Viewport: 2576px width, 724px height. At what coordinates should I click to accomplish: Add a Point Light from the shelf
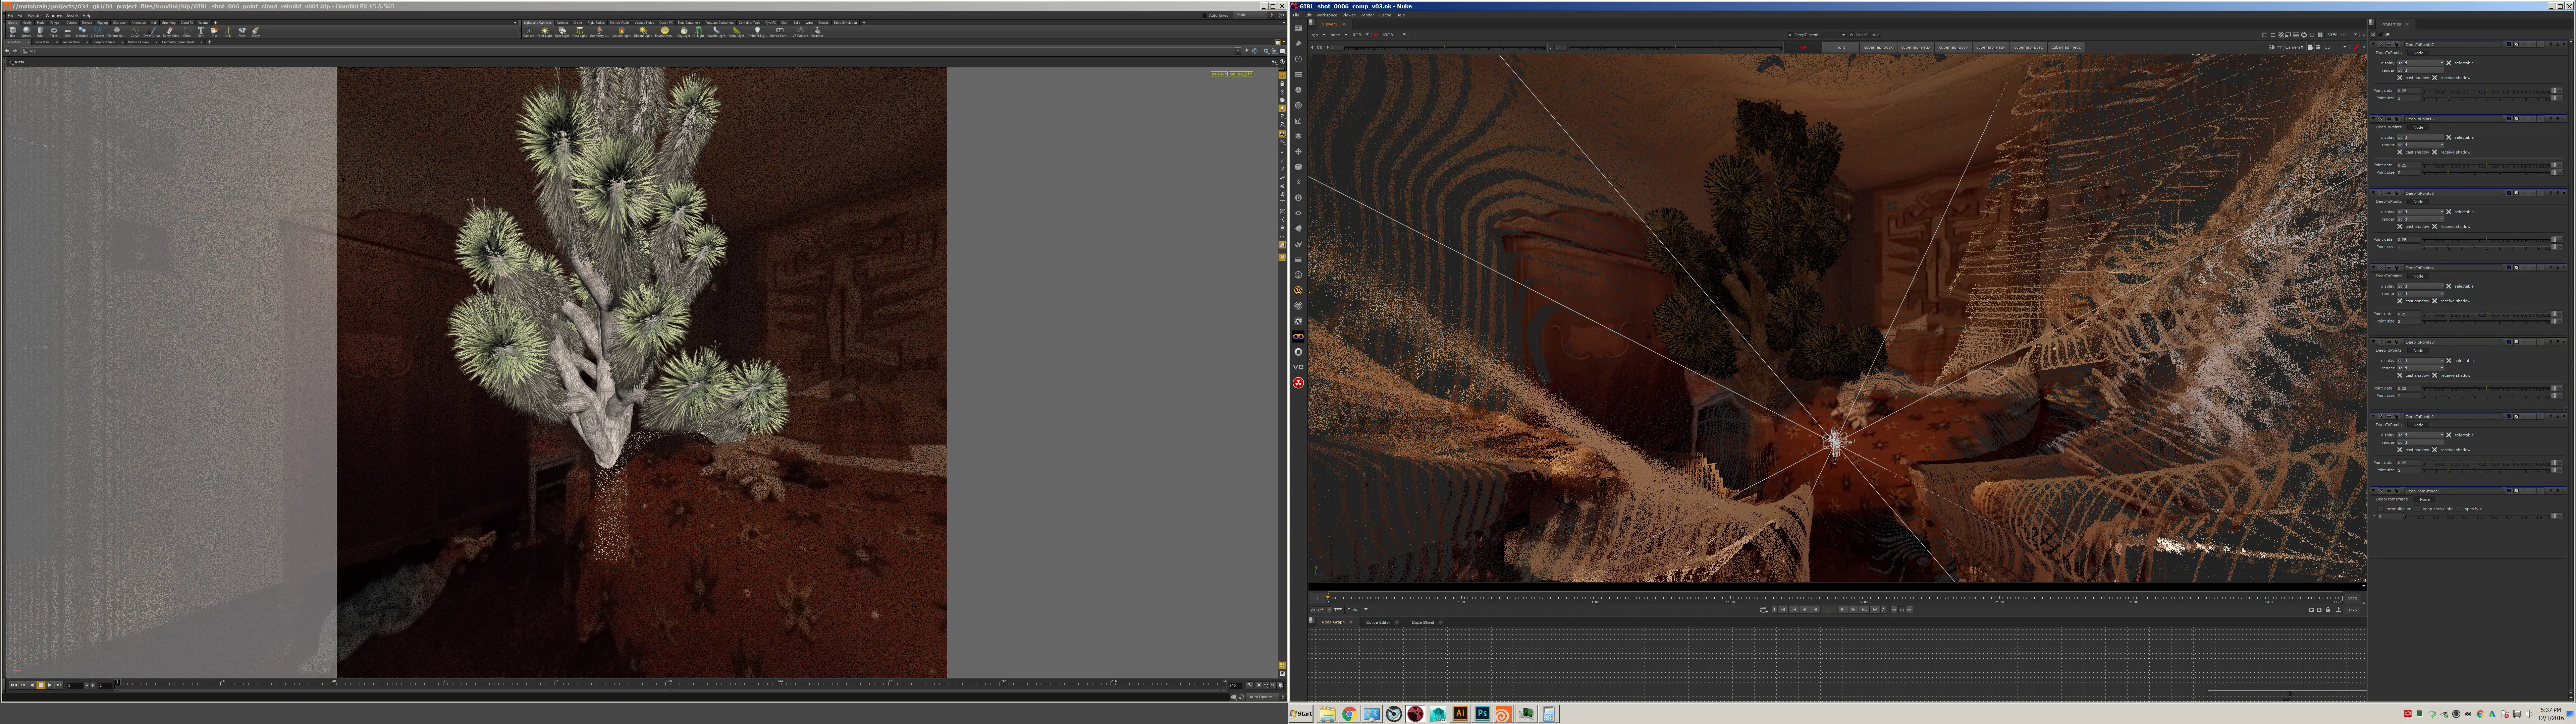pos(545,32)
